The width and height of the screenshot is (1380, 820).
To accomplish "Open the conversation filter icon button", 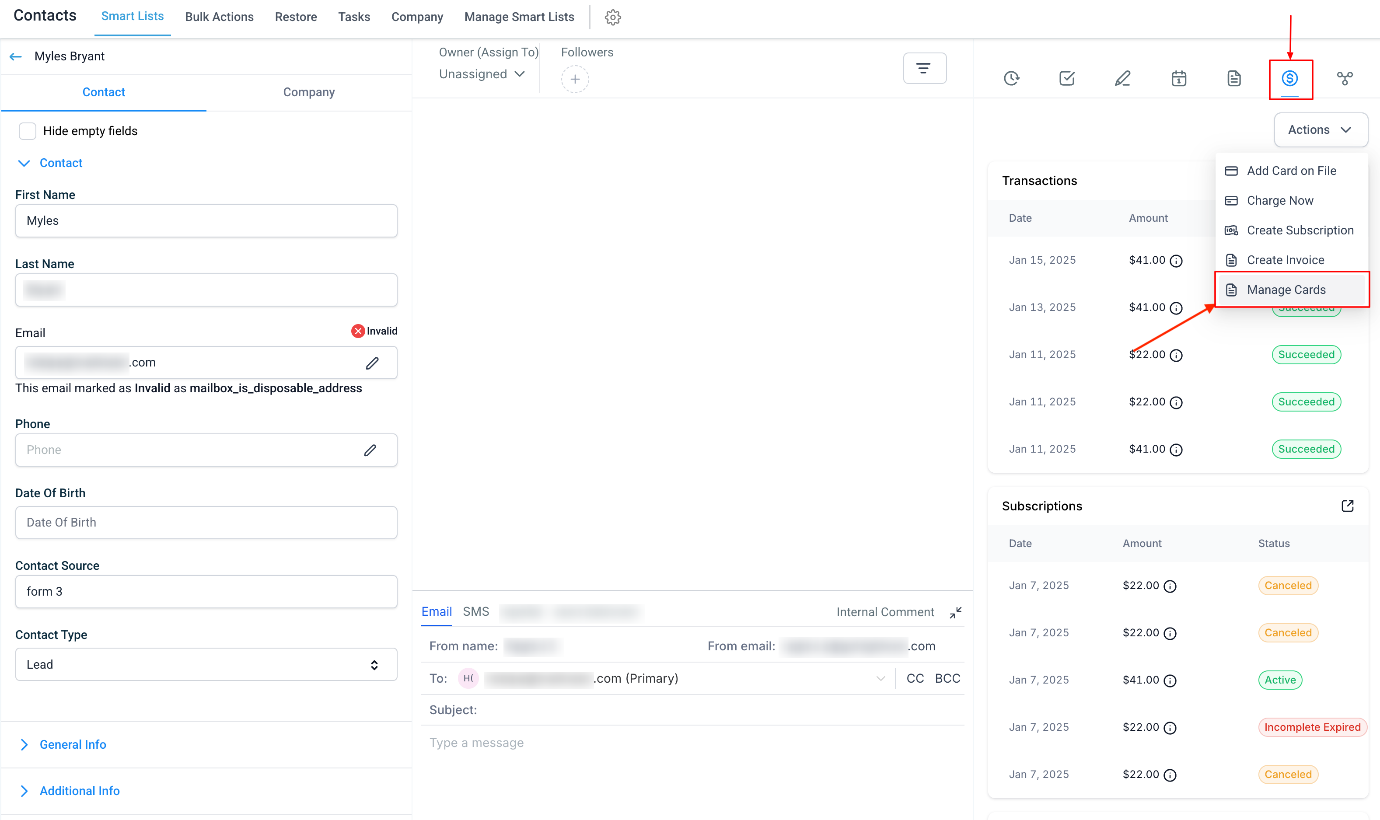I will 924,68.
